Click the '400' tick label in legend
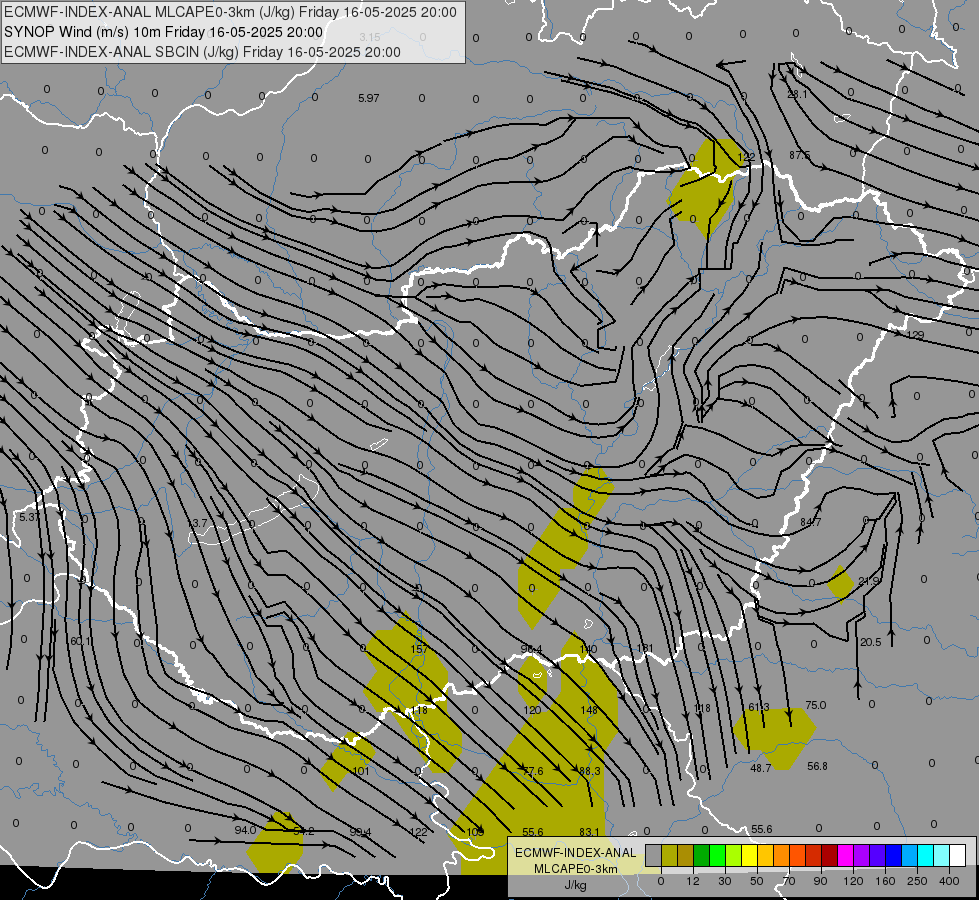Viewport: 979px width, 900px height. pos(949,881)
